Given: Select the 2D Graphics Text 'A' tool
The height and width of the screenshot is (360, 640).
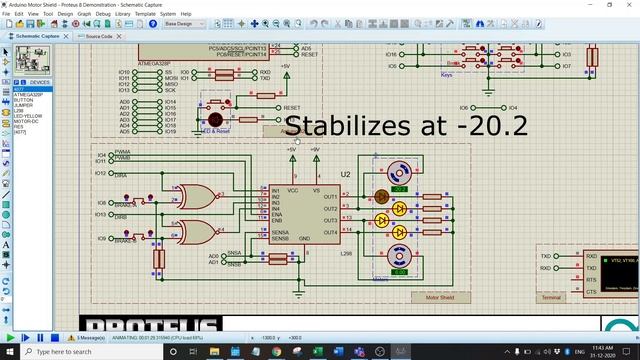Looking at the screenshot, I should (6, 245).
